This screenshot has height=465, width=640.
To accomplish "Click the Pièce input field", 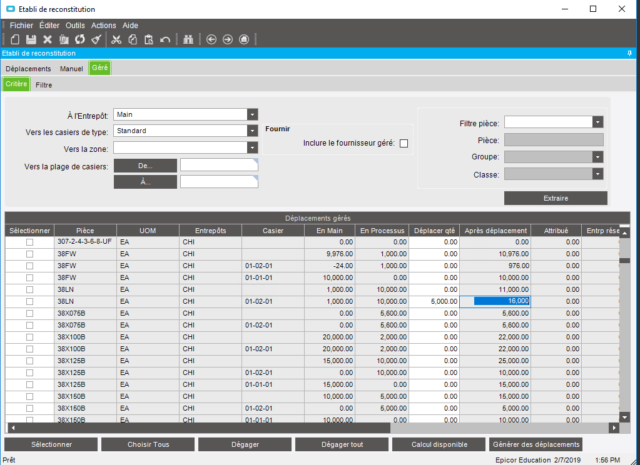I will pos(553,140).
